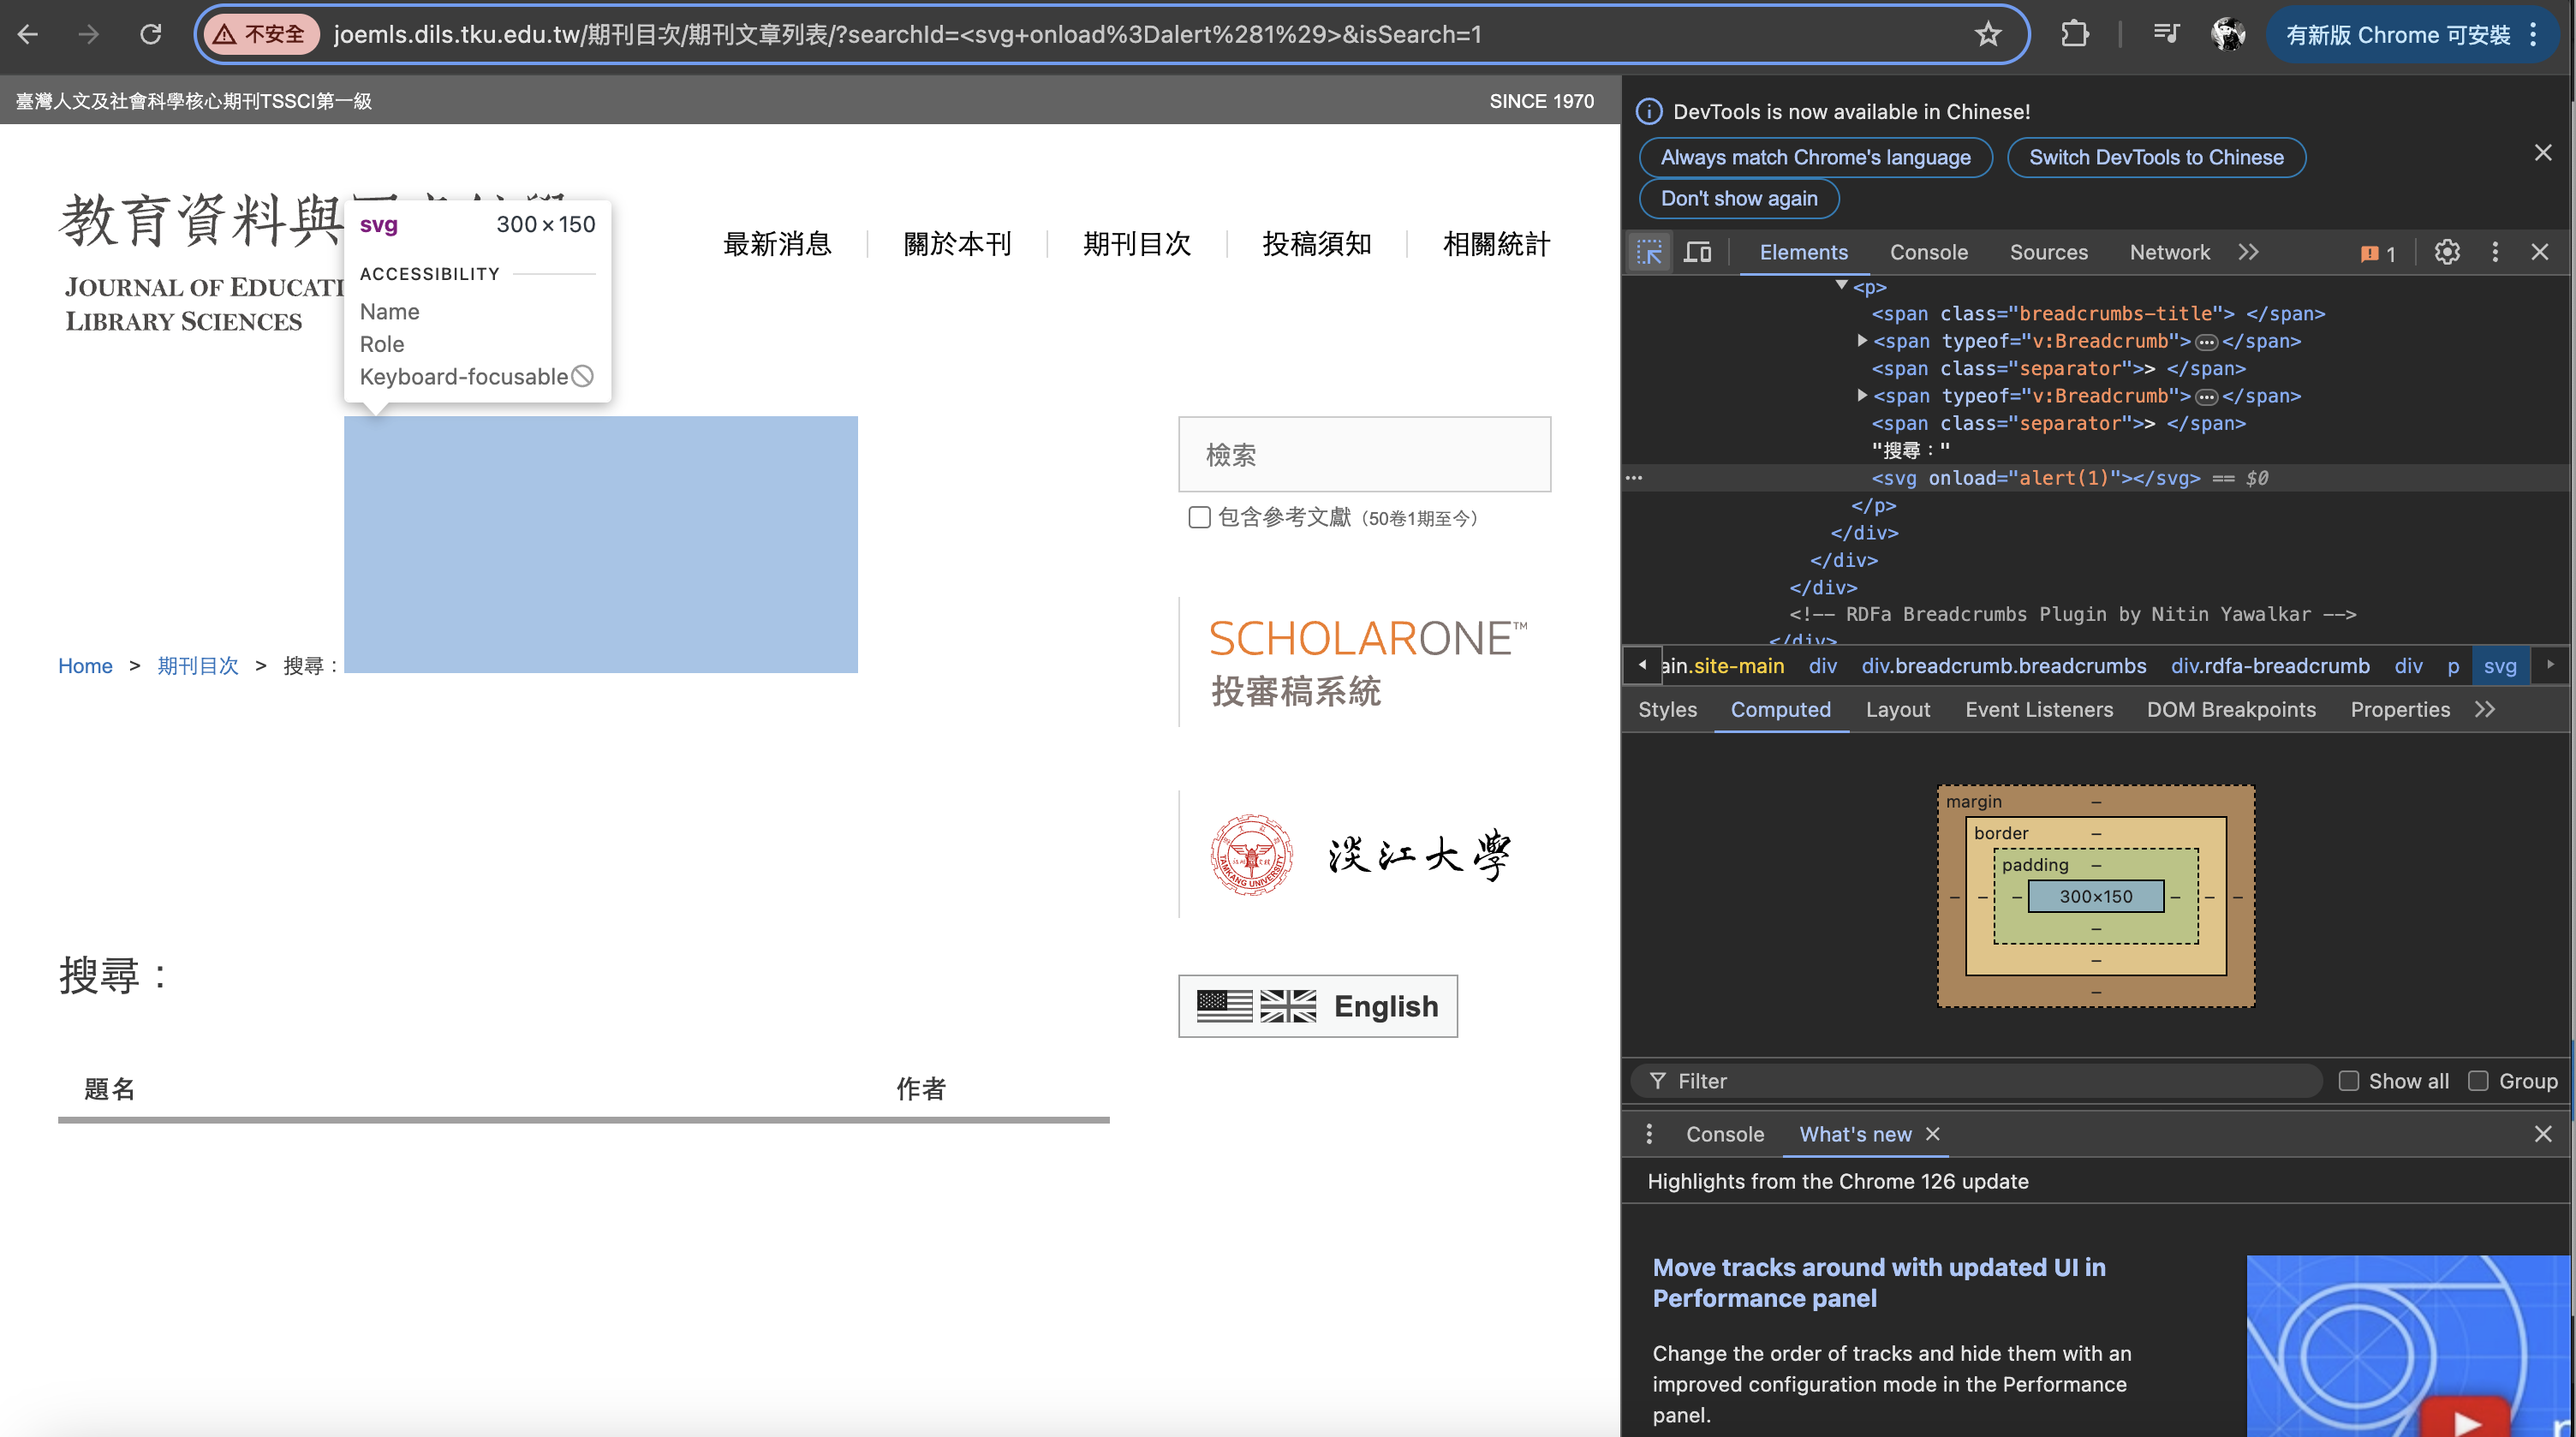Open the Move tracks around article link
2576x1437 pixels.
(x=1878, y=1283)
